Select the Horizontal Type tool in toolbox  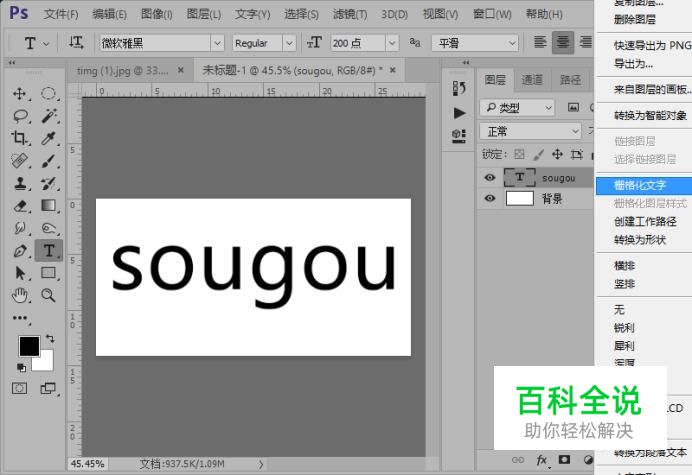pos(49,251)
